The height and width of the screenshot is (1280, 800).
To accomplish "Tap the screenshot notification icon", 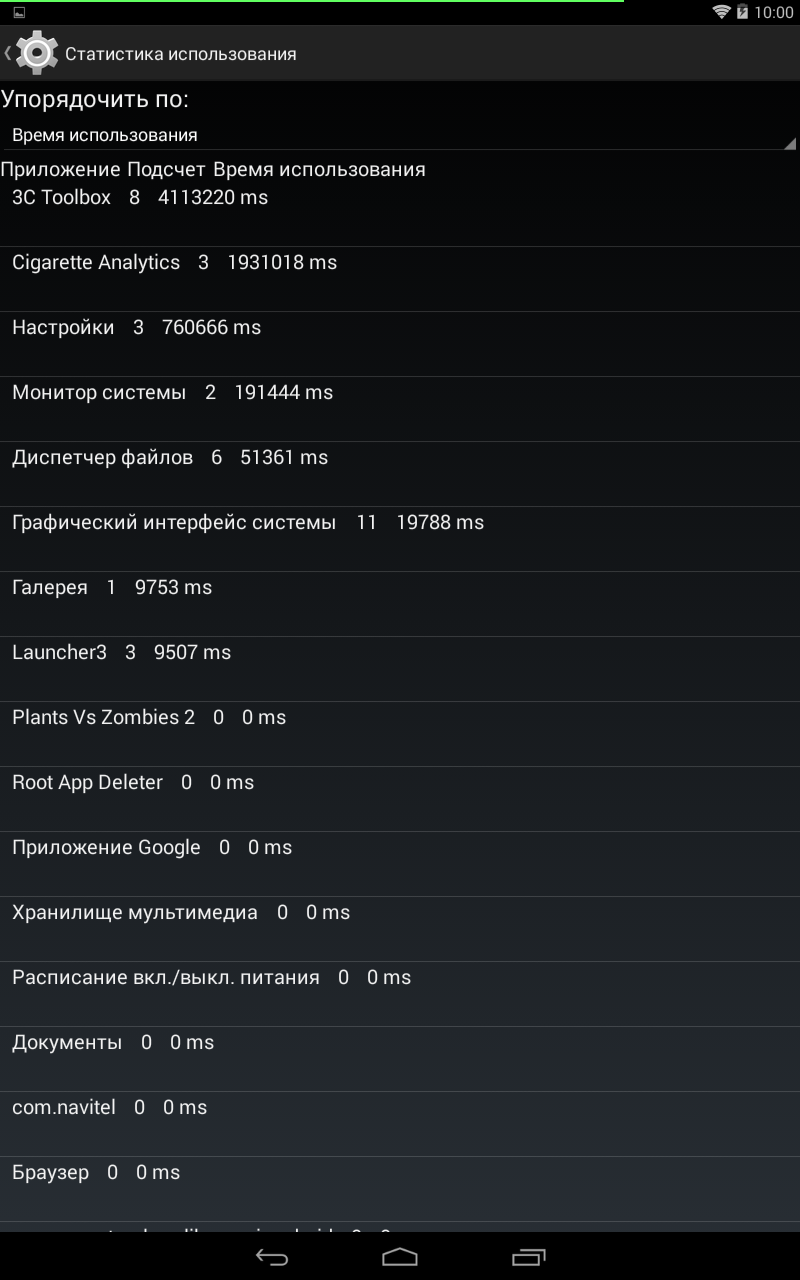I will [19, 12].
